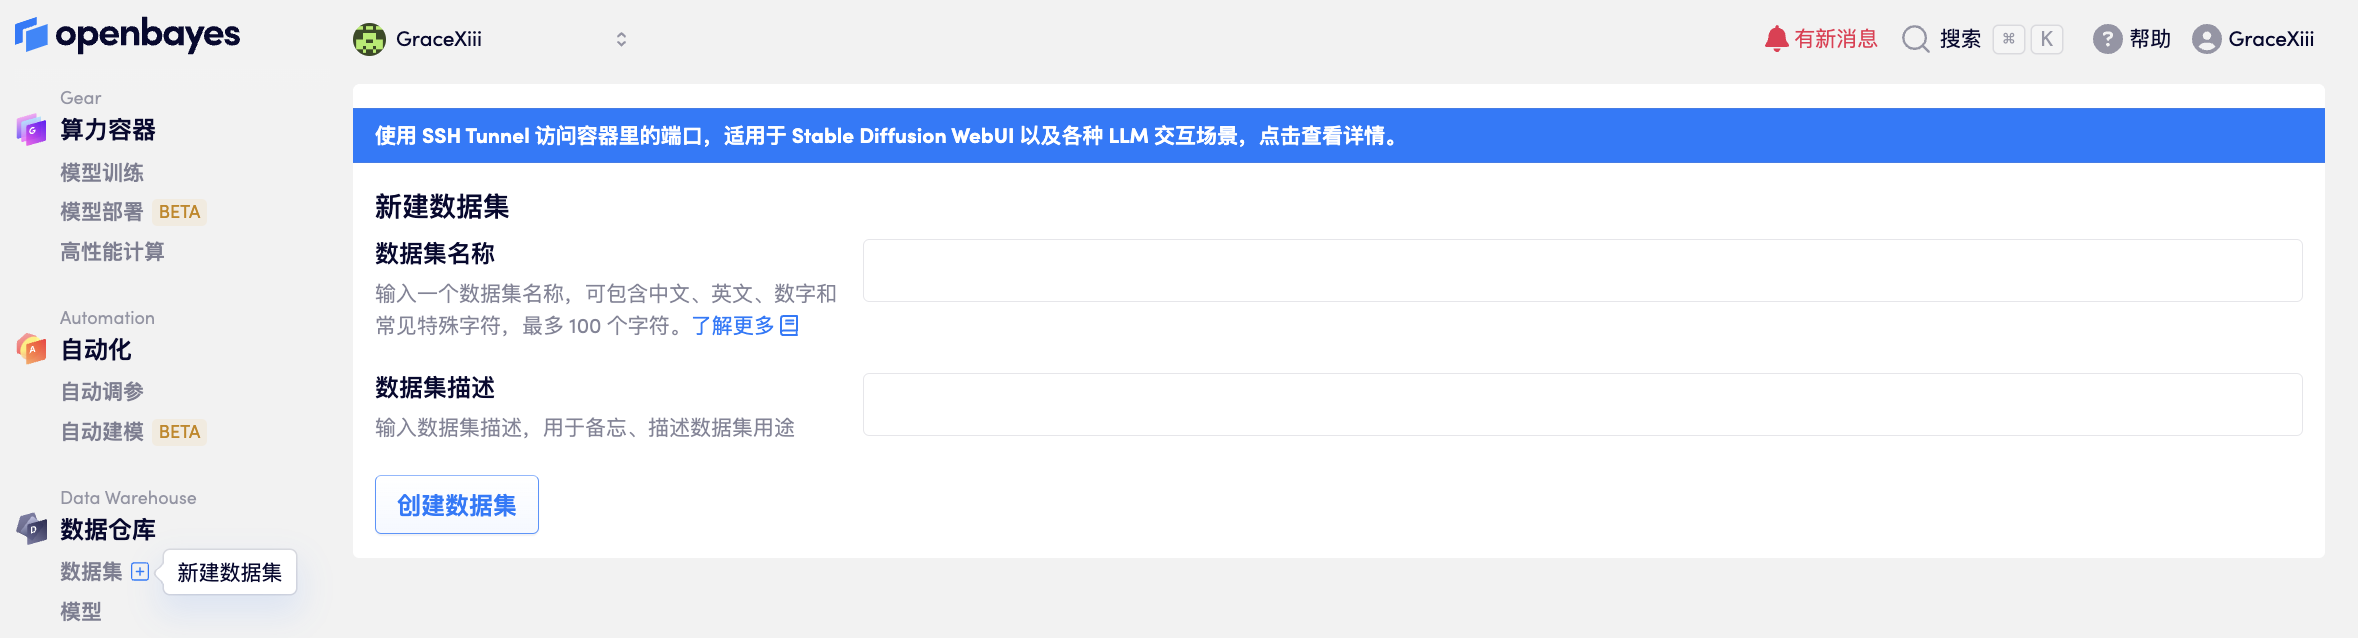Click the notification bell icon

1776,39
